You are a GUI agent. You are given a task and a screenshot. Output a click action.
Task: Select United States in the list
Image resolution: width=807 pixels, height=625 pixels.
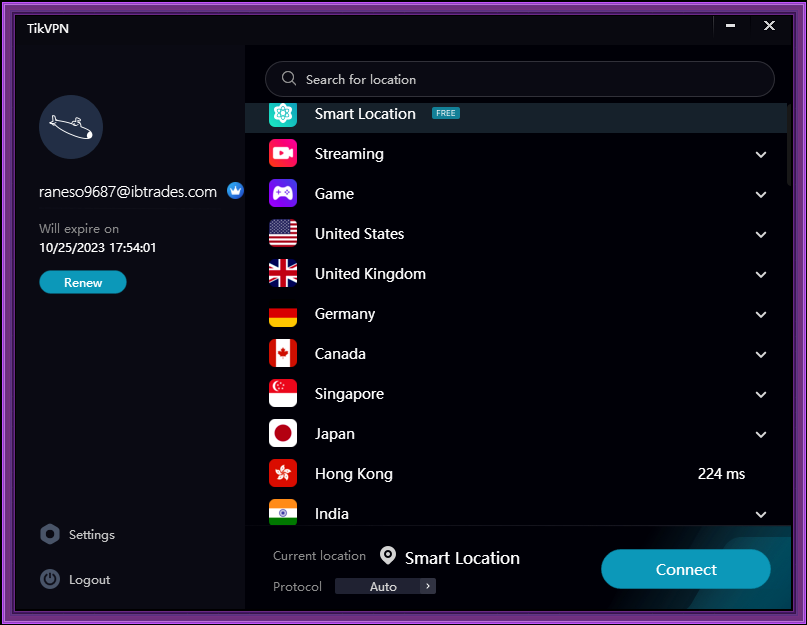click(359, 234)
